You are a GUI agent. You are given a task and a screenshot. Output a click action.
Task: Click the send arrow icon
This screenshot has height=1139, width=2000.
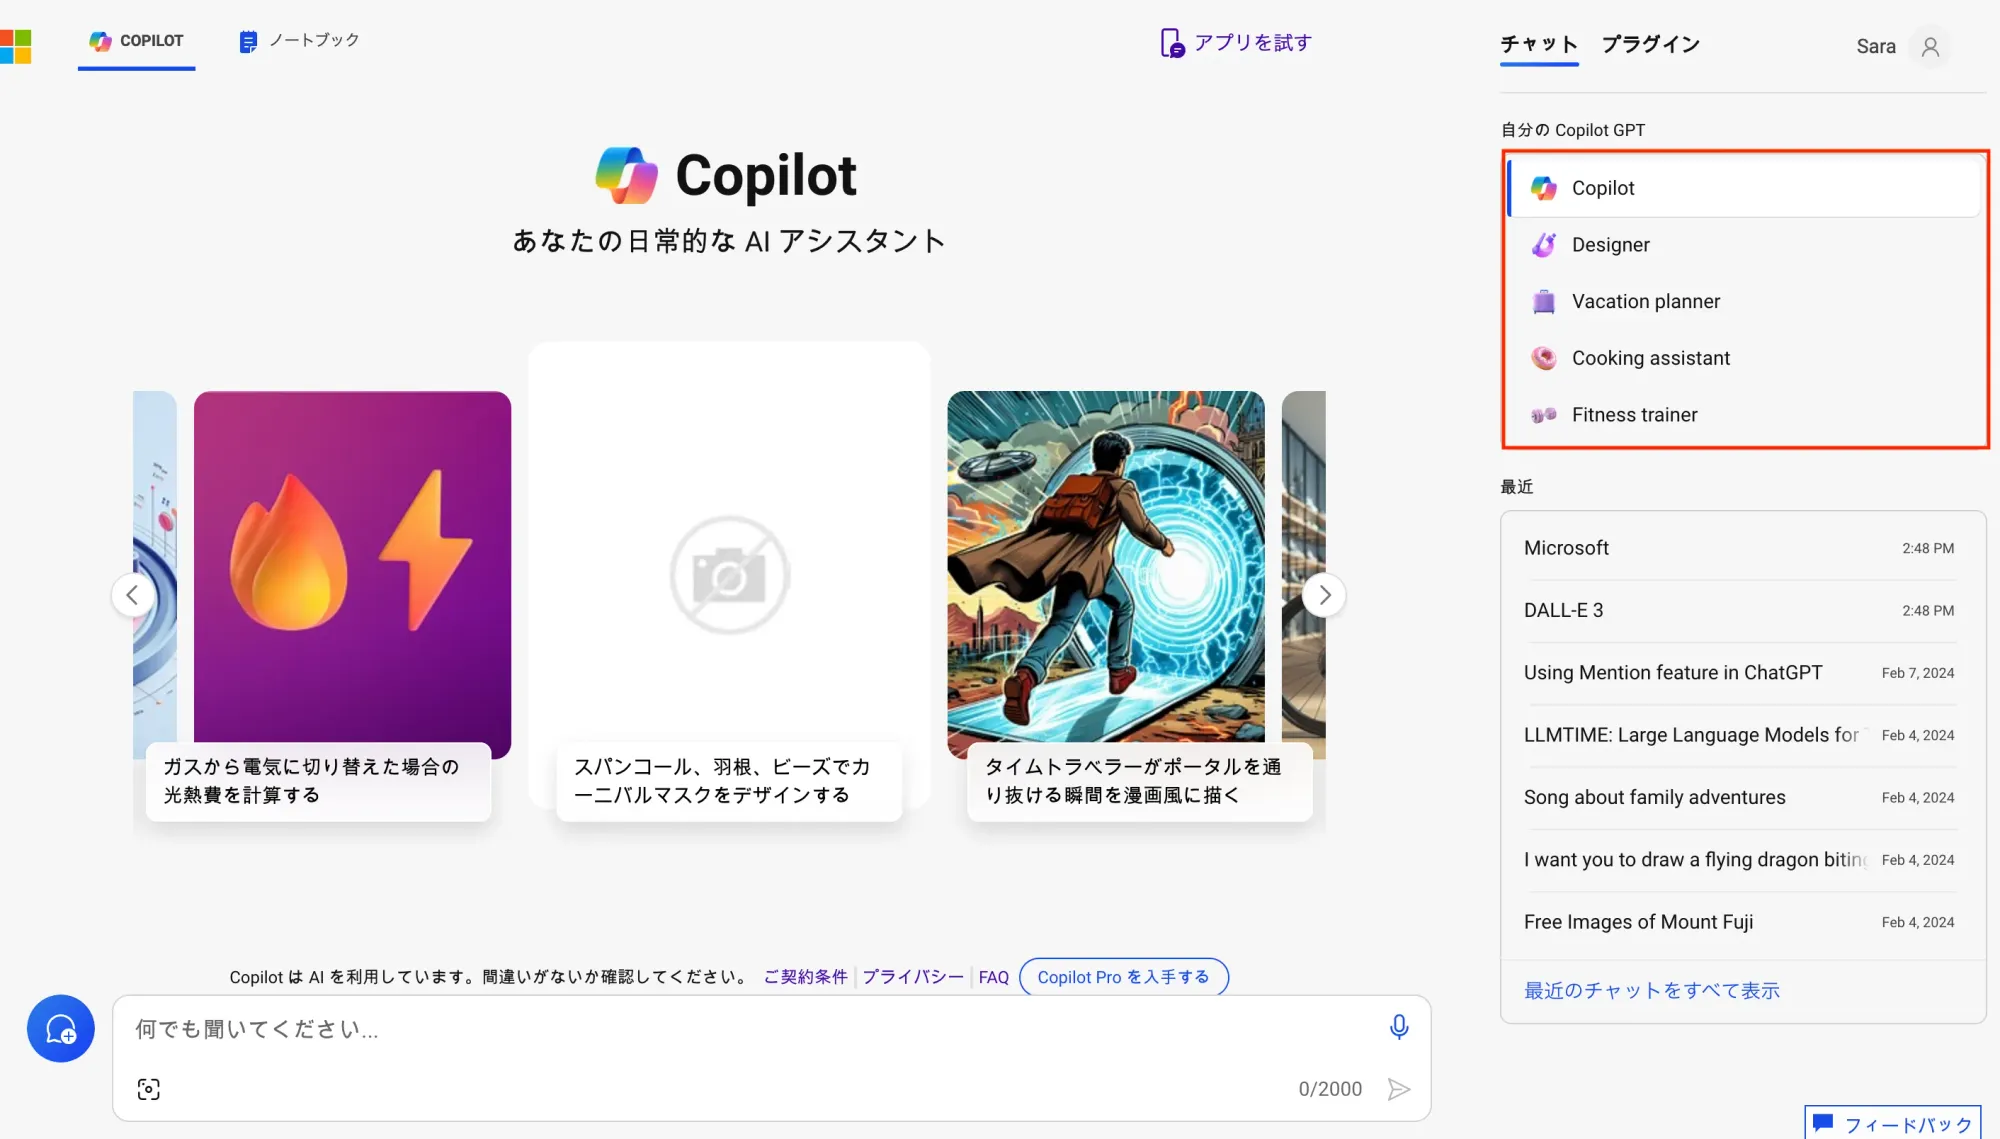1399,1089
